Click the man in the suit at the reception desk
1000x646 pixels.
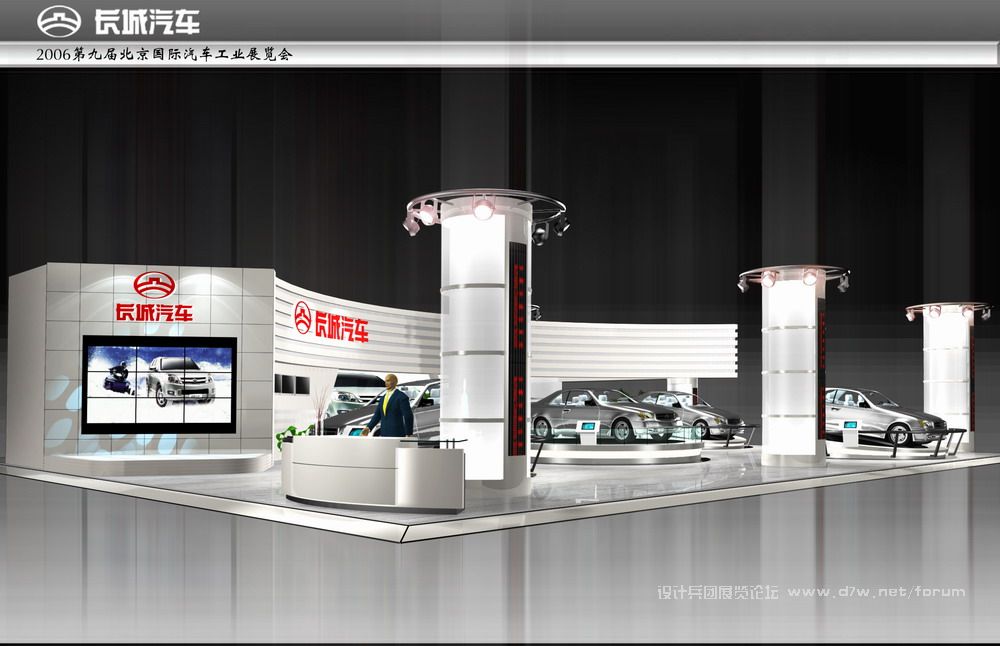pos(389,406)
